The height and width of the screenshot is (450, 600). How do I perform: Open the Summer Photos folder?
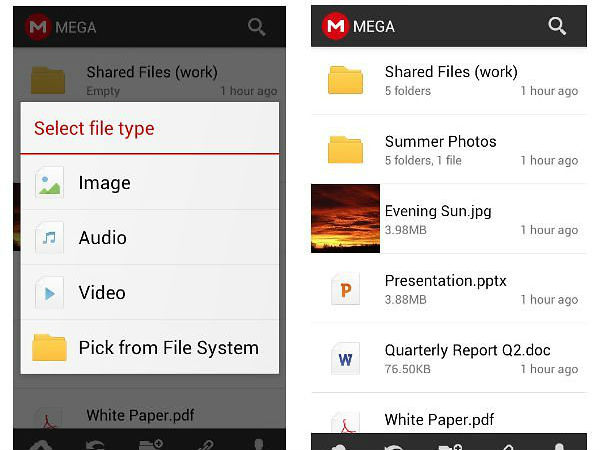tap(450, 150)
